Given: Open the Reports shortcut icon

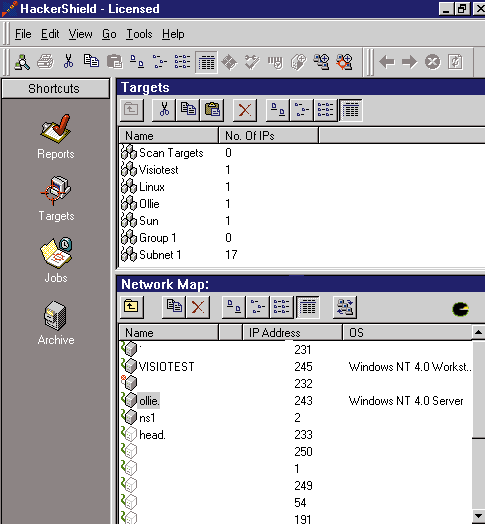Looking at the screenshot, I should pyautogui.click(x=55, y=129).
